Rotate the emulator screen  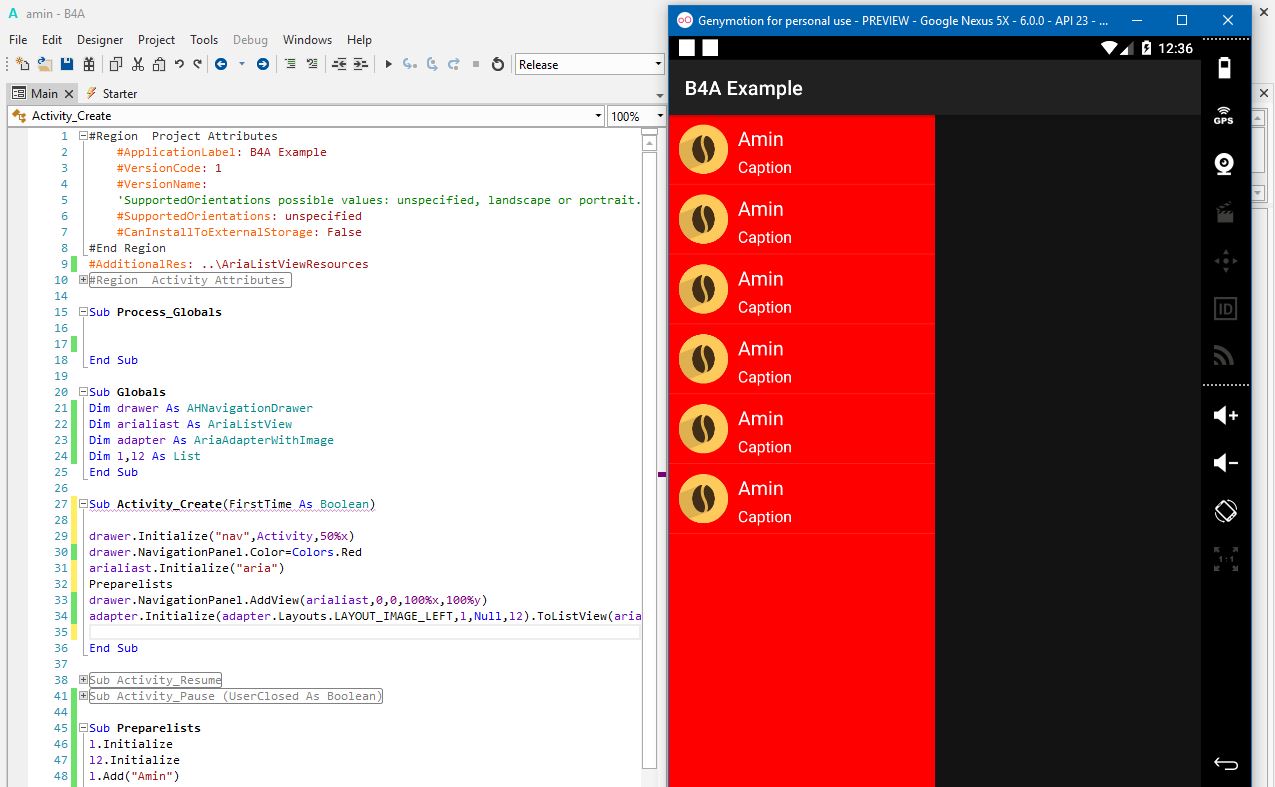(1225, 511)
